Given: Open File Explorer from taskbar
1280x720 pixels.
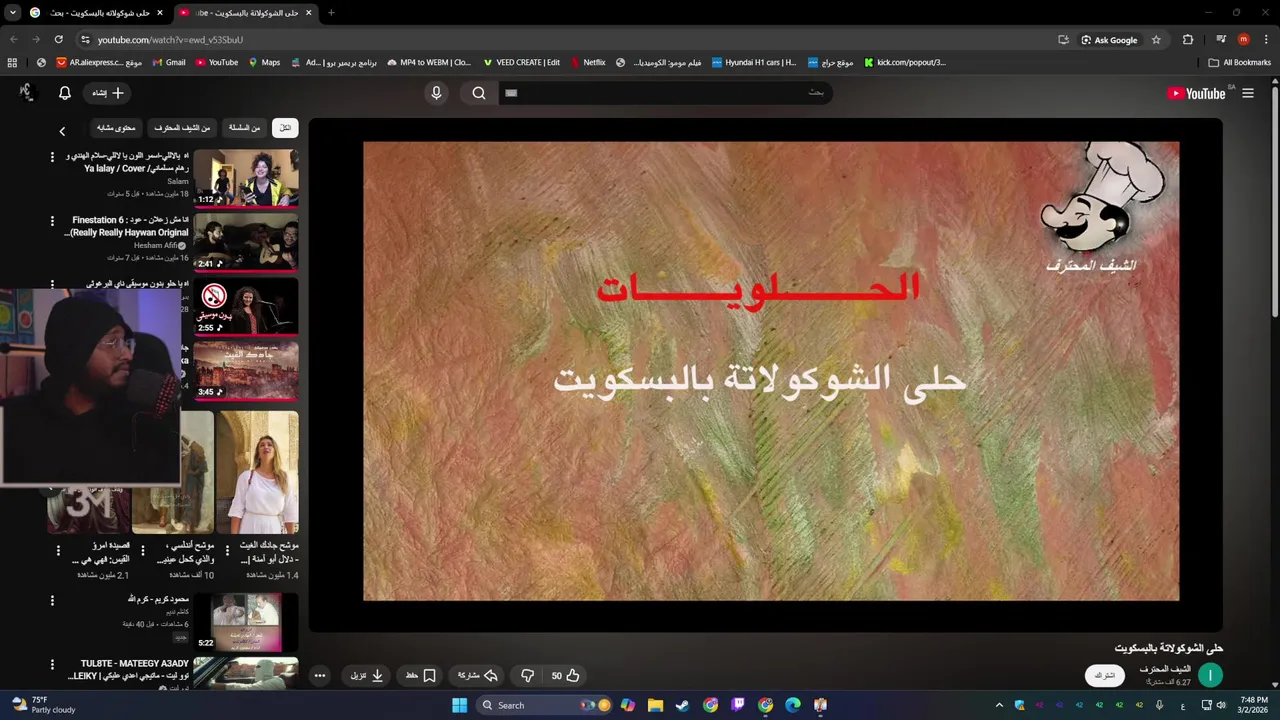Looking at the screenshot, I should (x=655, y=705).
